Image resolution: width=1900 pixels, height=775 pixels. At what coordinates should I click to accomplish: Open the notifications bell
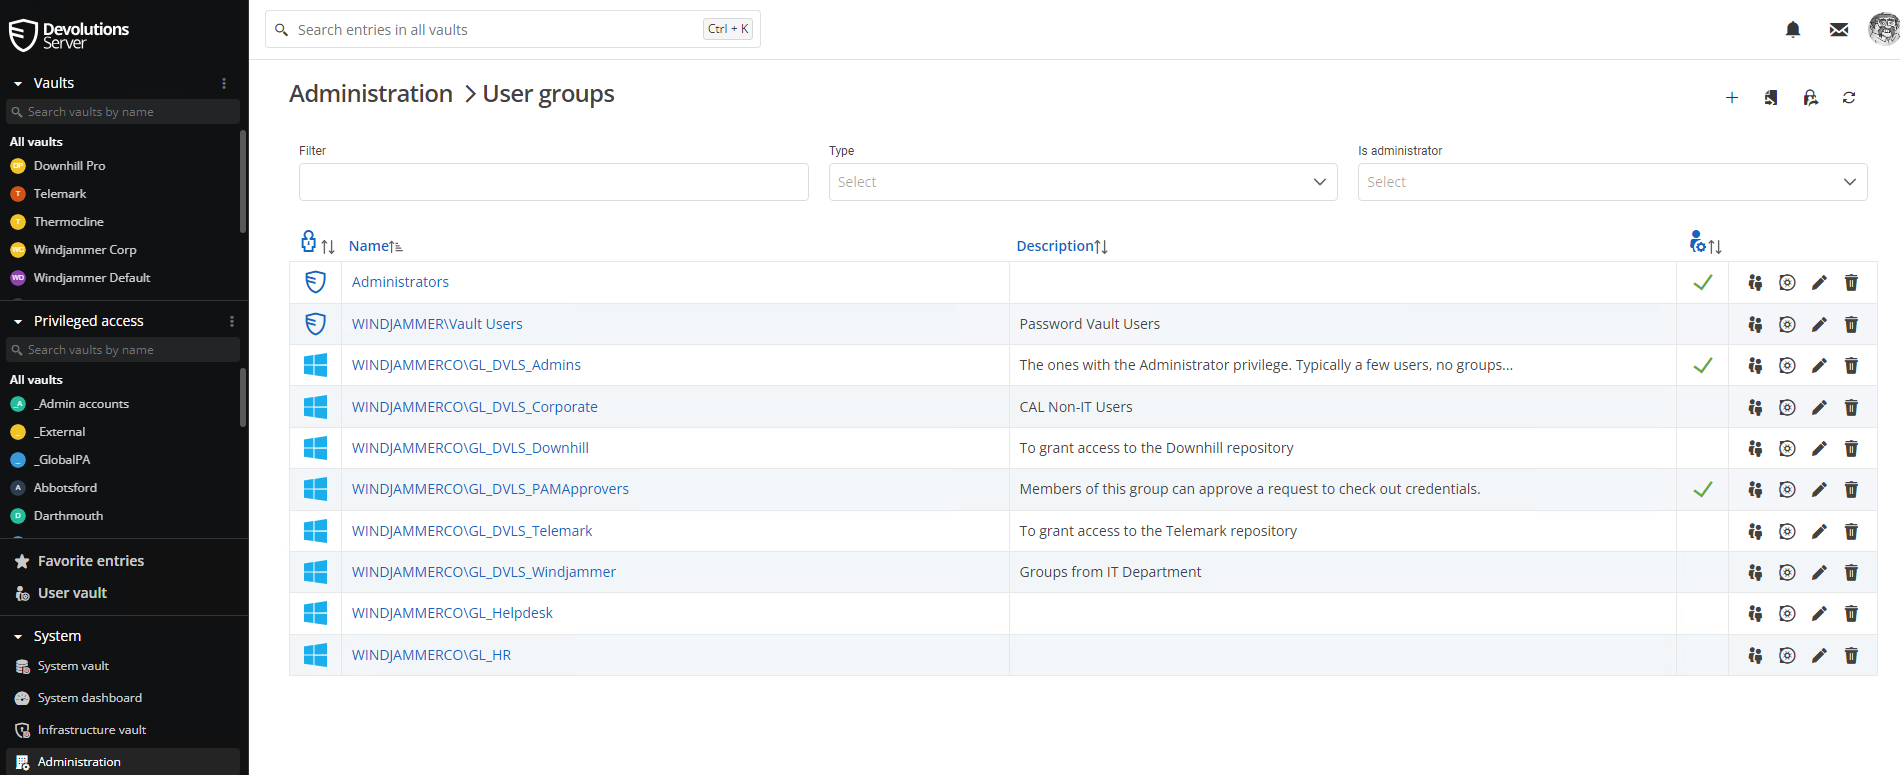click(x=1793, y=30)
